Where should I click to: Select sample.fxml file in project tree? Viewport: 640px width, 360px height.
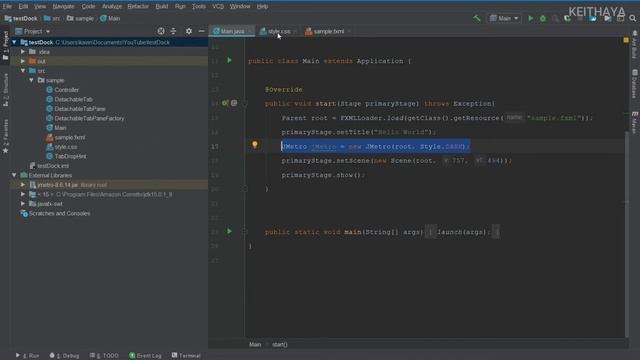pos(70,137)
